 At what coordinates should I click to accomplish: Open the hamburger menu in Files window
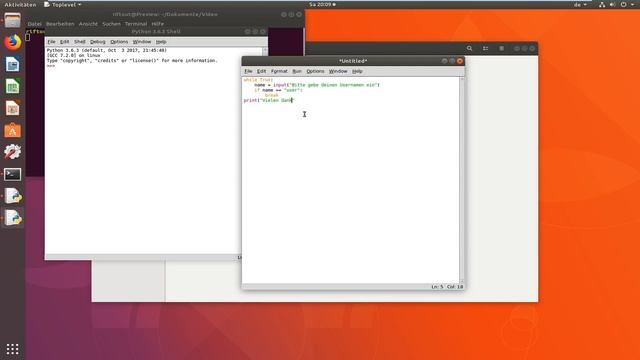[502, 48]
